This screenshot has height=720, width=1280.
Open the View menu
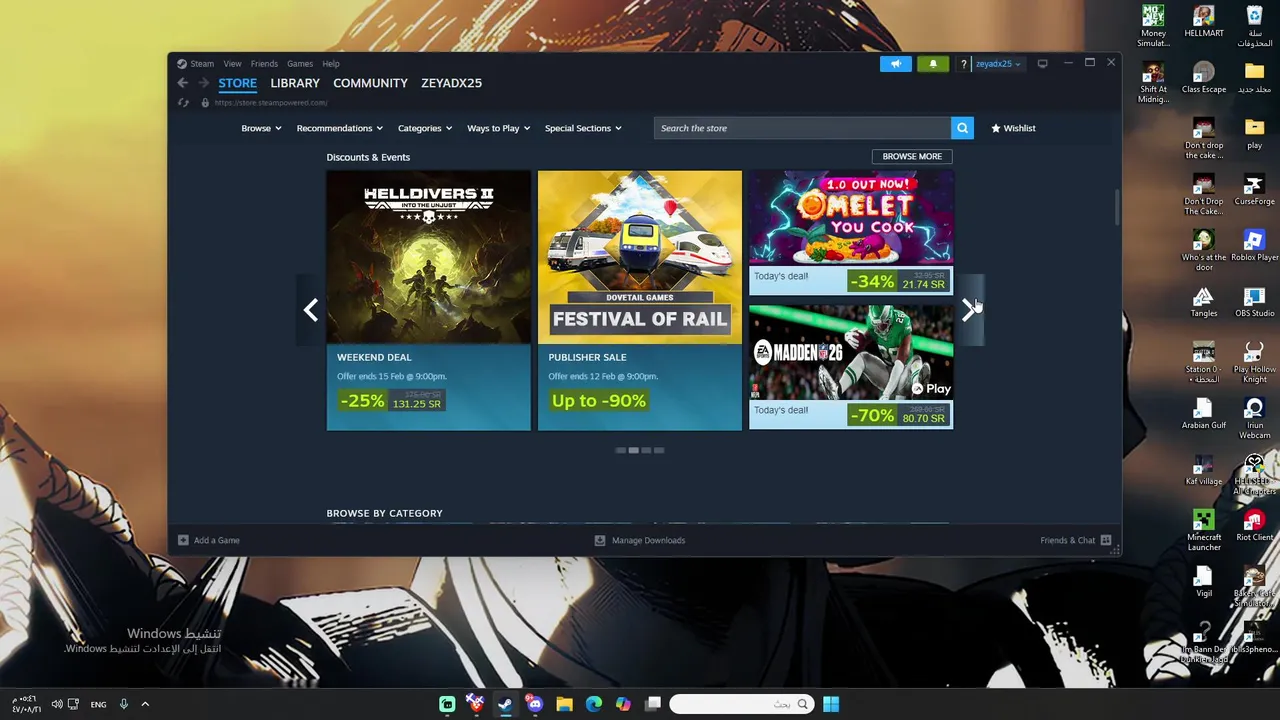(x=232, y=64)
